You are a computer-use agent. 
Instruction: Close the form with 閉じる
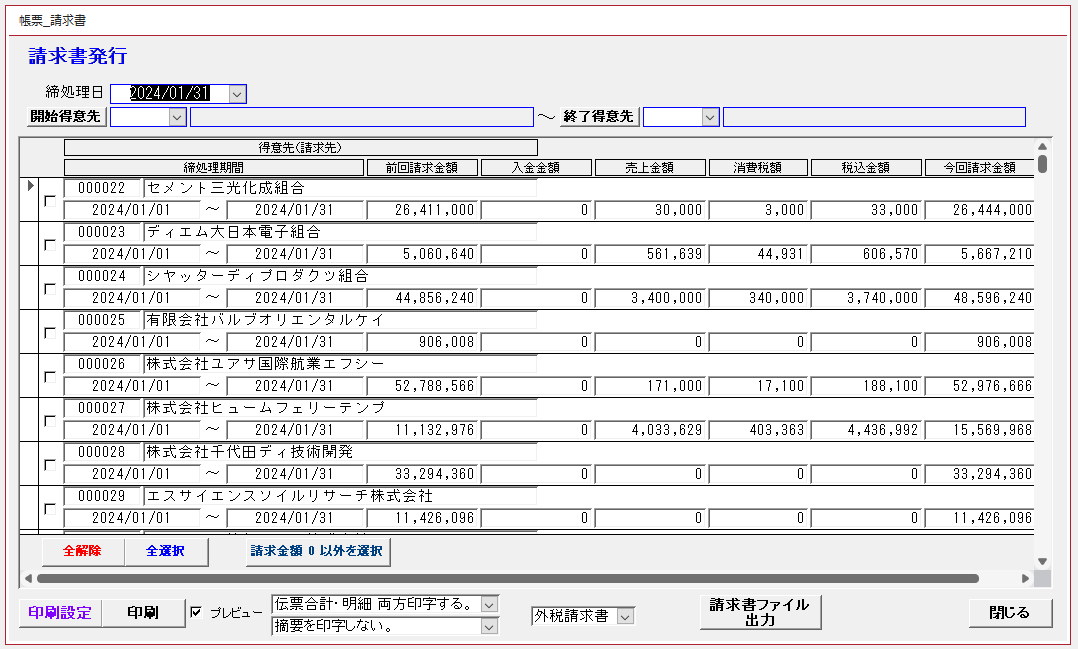coord(1009,612)
